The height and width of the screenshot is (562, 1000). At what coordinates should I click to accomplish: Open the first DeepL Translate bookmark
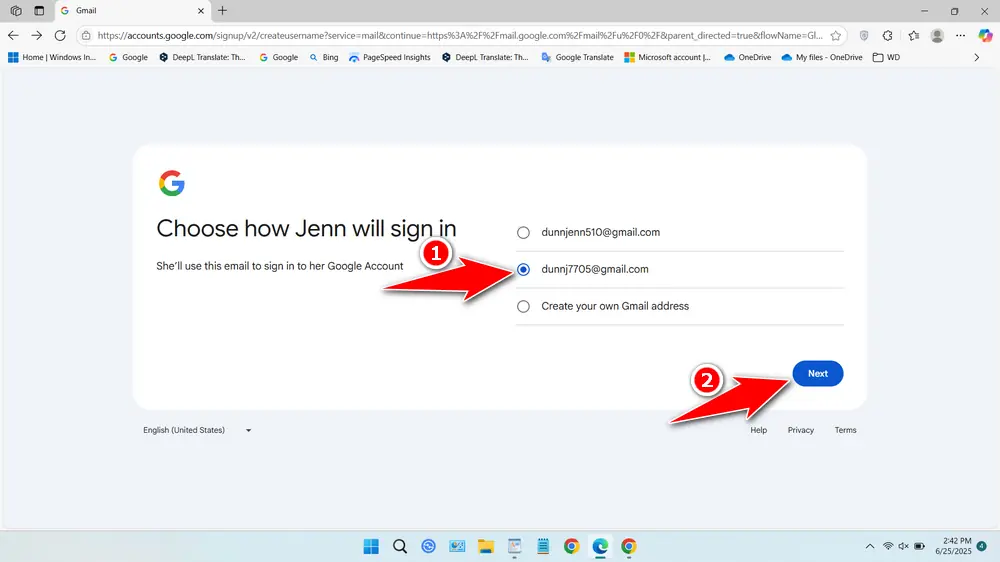pos(202,57)
